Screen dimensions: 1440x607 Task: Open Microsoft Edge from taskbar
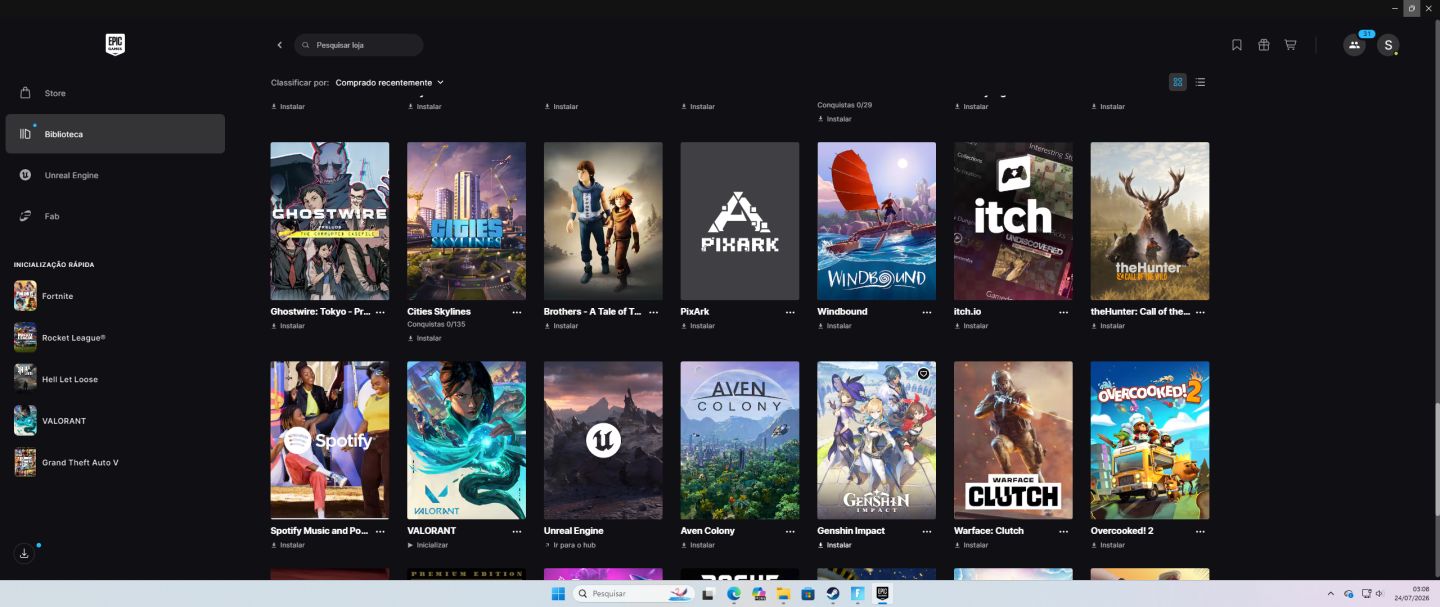734,594
